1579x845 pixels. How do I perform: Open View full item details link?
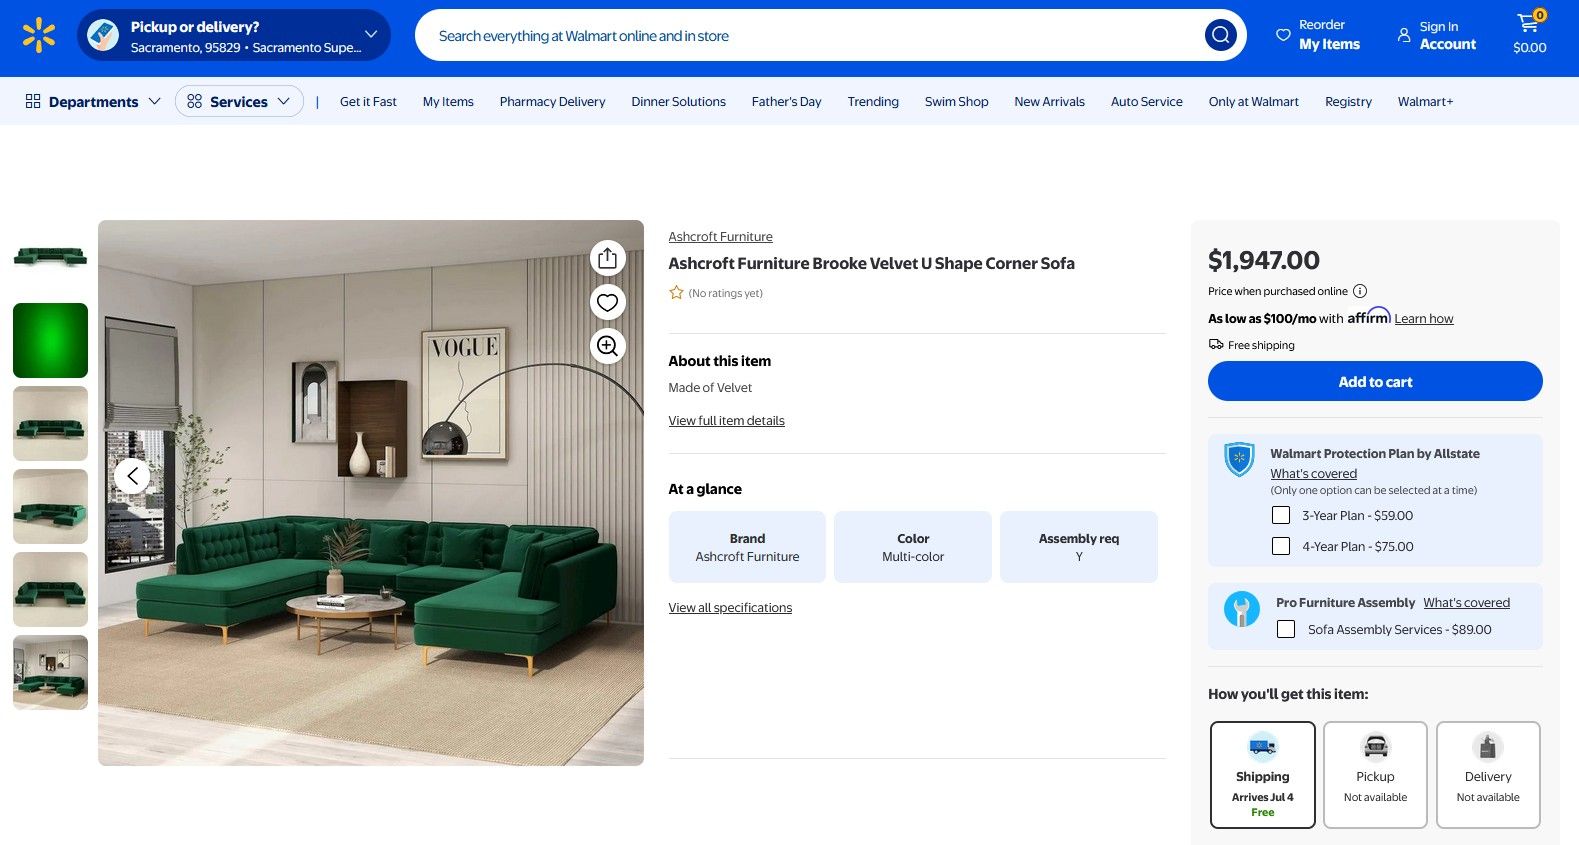726,421
